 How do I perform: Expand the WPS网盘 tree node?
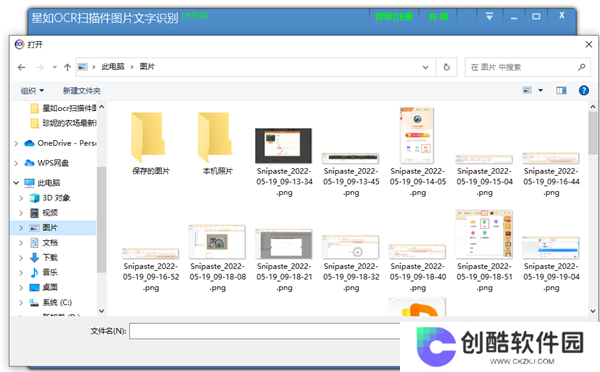[16, 163]
